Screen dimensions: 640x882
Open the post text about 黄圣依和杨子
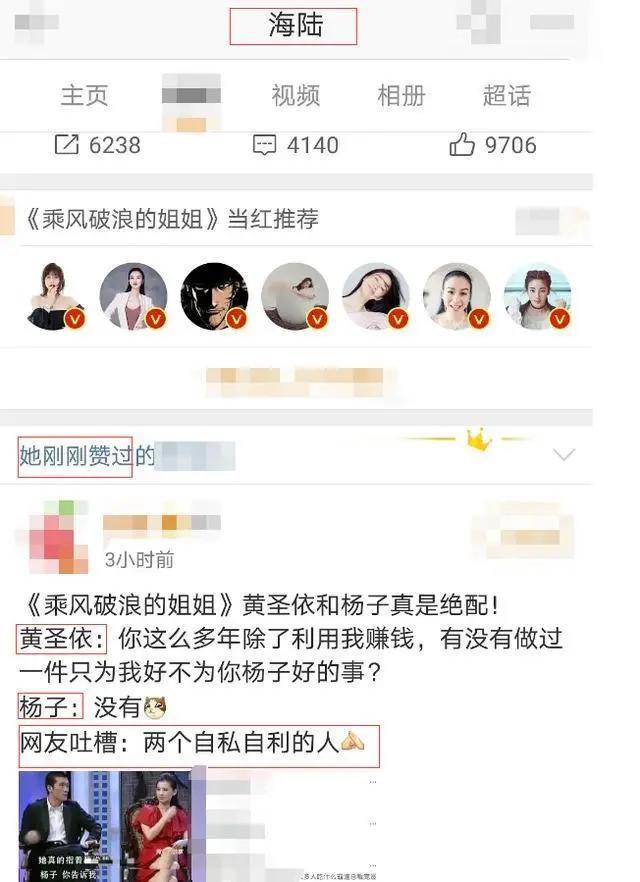click(x=291, y=673)
